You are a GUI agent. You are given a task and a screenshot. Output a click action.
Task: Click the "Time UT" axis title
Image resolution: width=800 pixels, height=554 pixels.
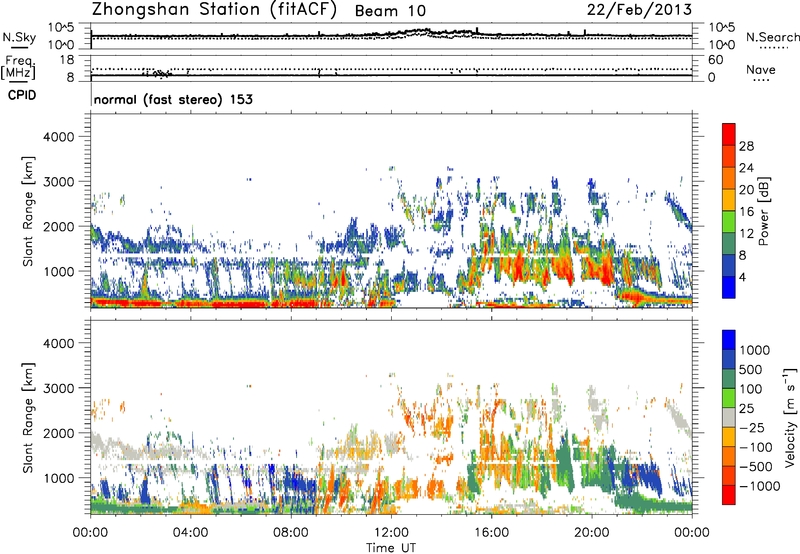tap(391, 548)
